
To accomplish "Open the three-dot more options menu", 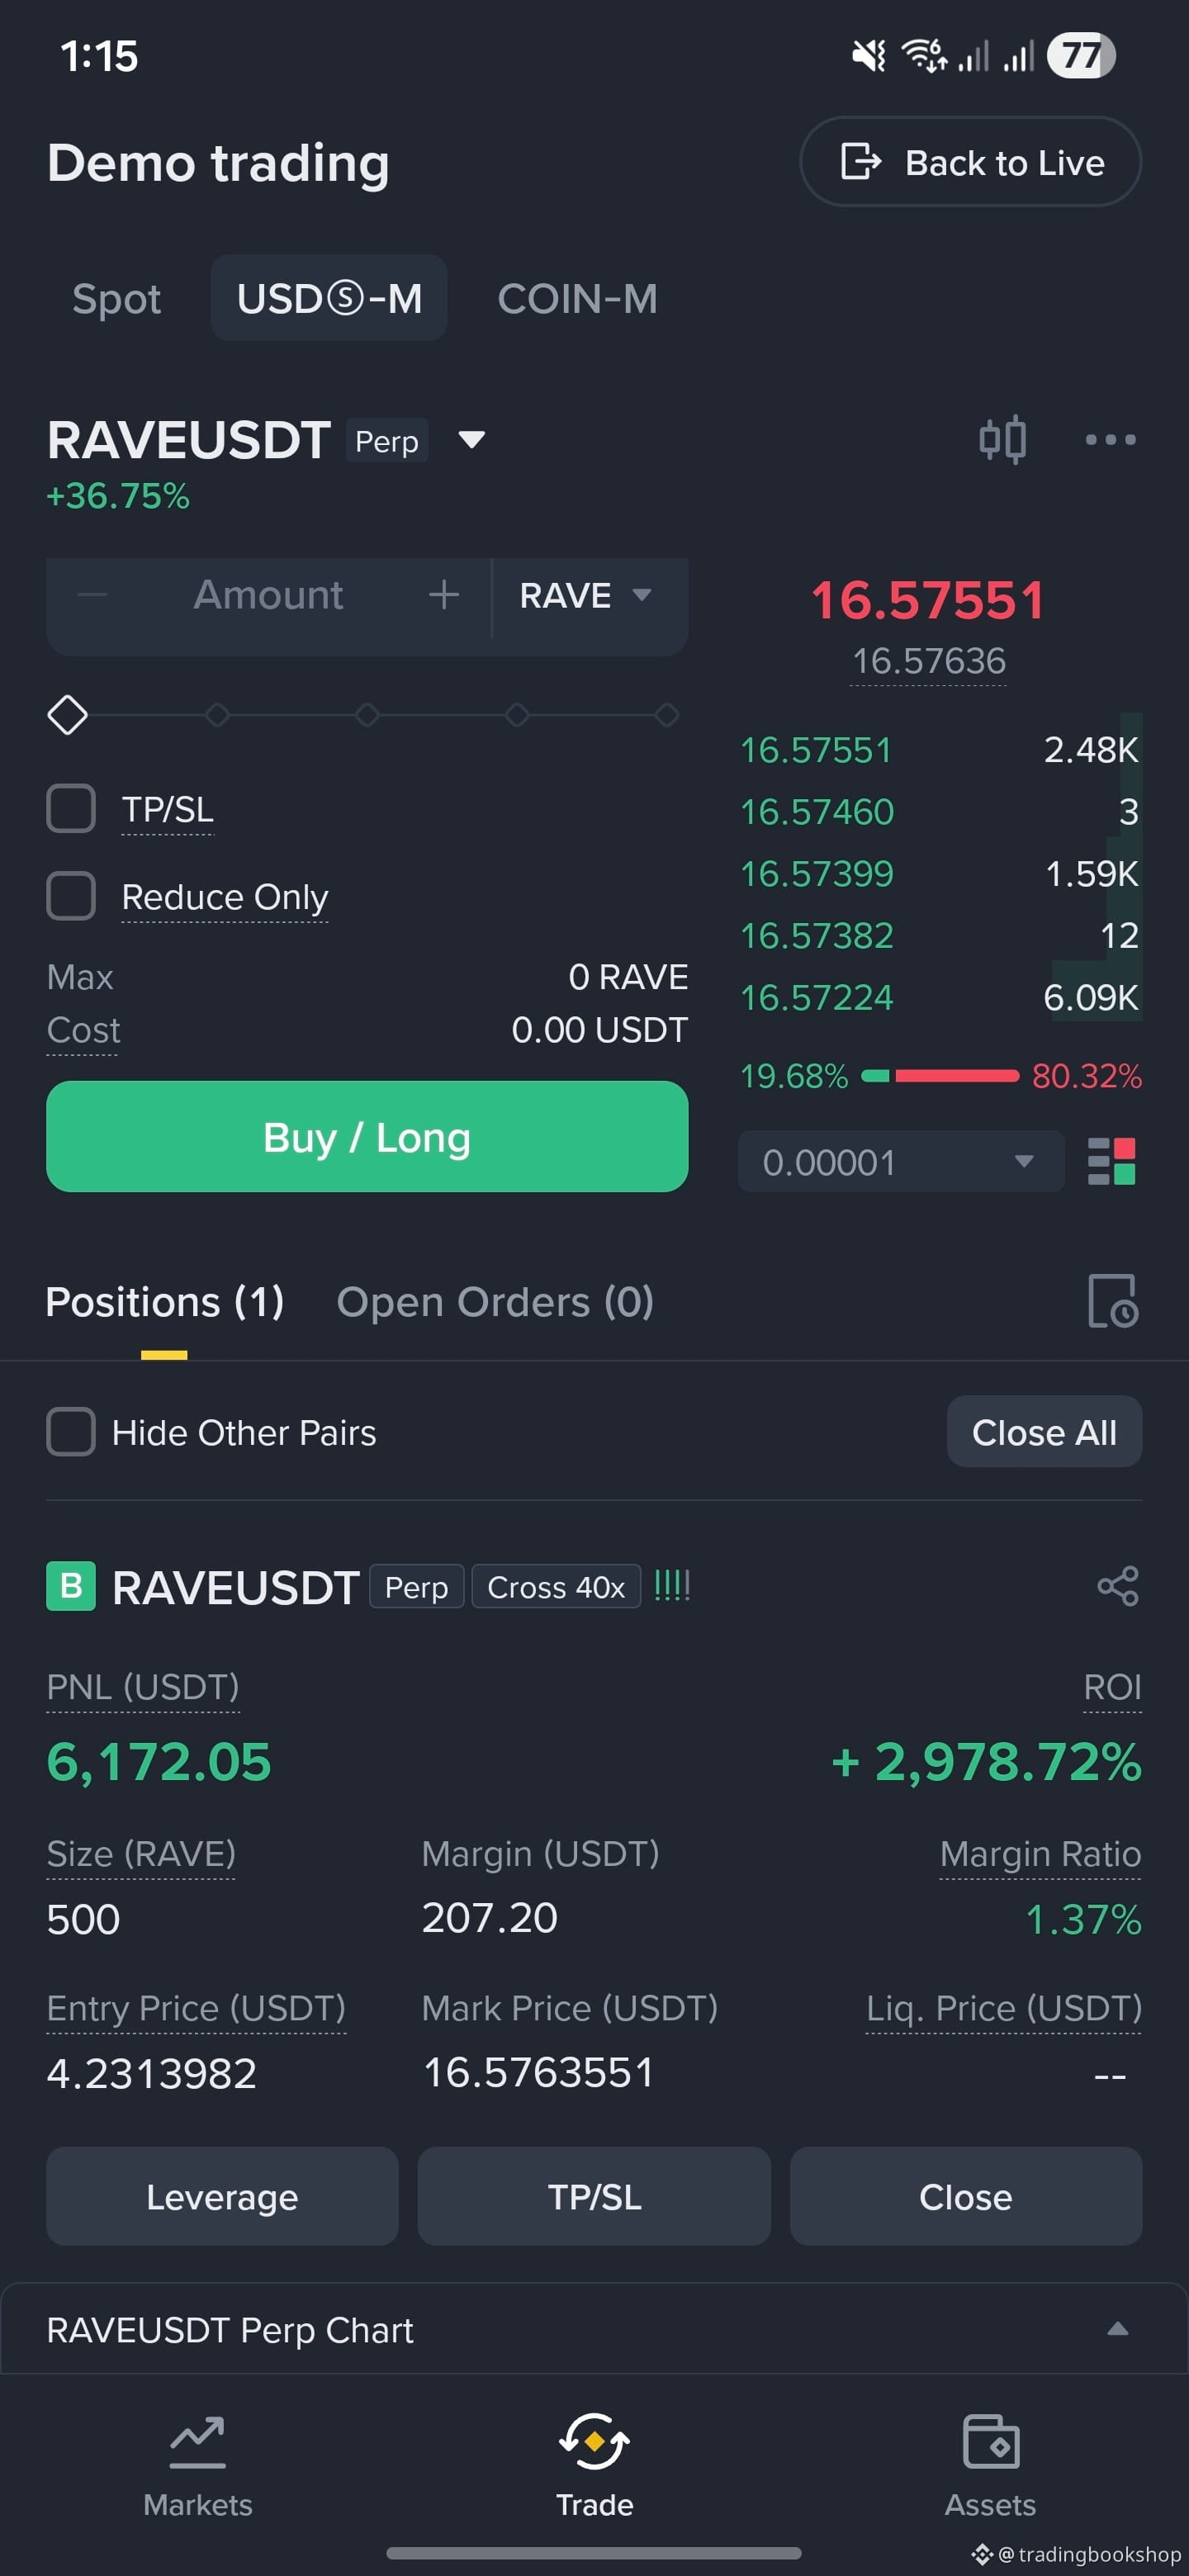I will (x=1111, y=439).
